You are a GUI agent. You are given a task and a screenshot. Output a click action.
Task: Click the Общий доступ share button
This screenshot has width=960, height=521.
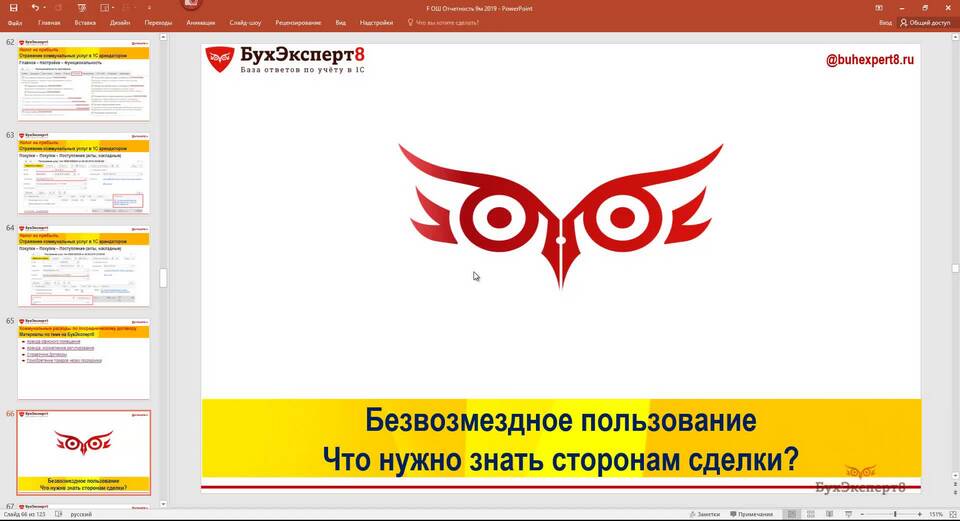coord(923,21)
